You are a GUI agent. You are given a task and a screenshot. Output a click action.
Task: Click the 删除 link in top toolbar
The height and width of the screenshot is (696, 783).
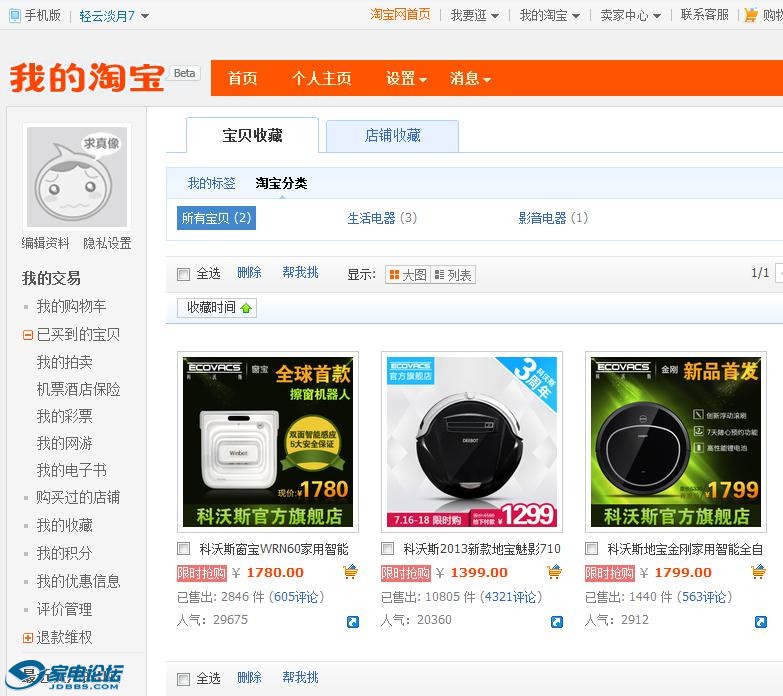(249, 273)
